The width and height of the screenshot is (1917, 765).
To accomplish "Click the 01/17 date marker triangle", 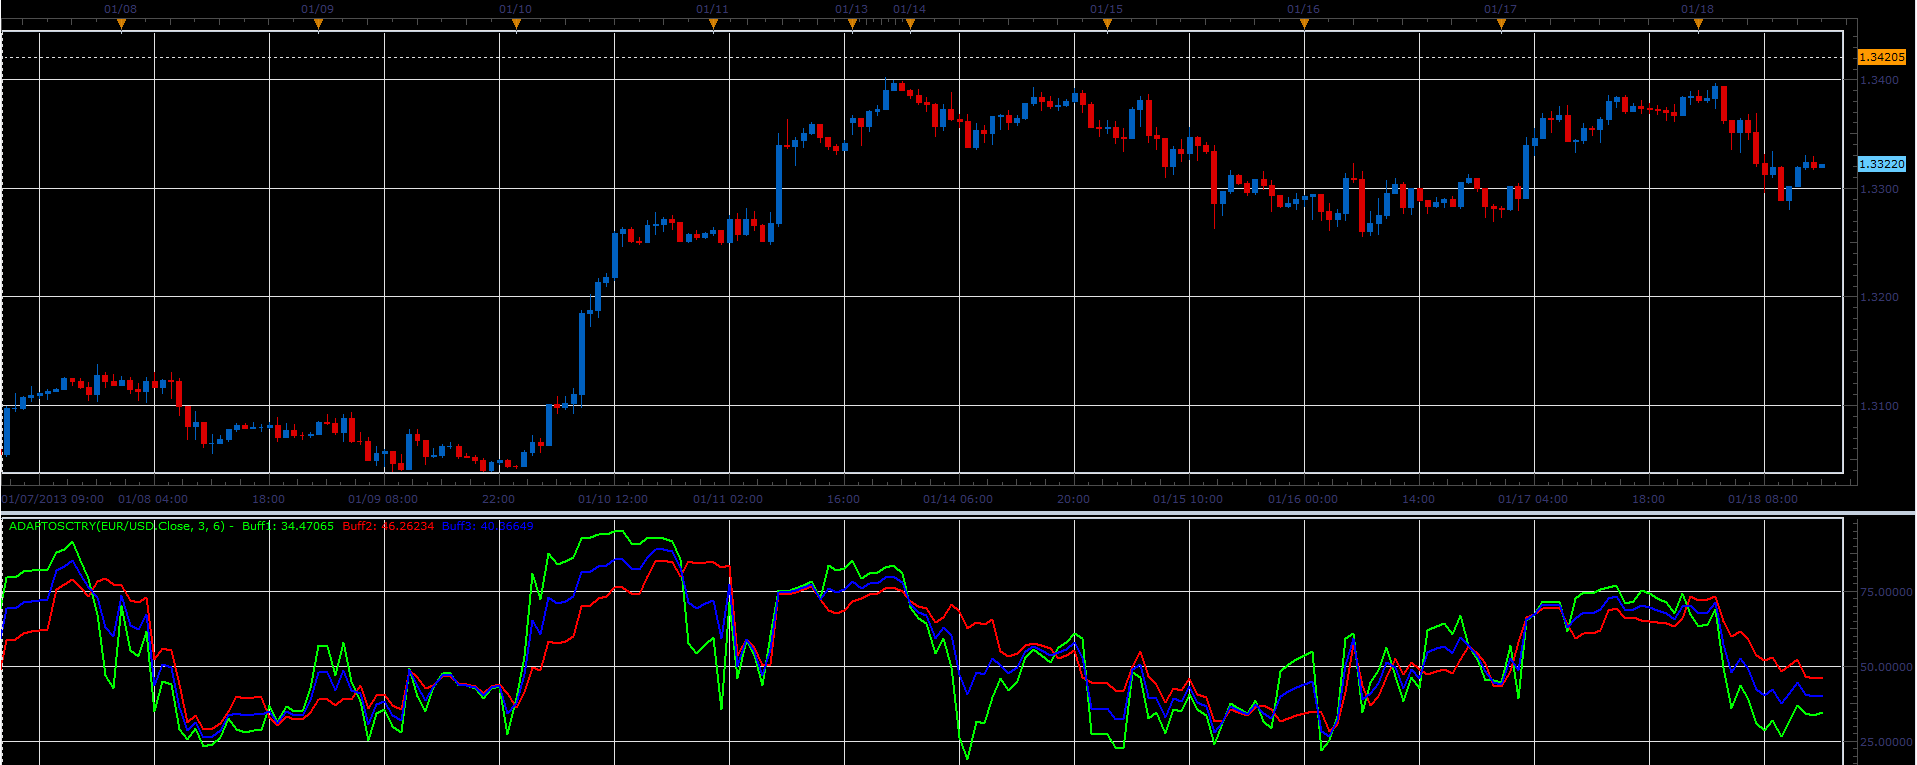I will [x=1501, y=24].
